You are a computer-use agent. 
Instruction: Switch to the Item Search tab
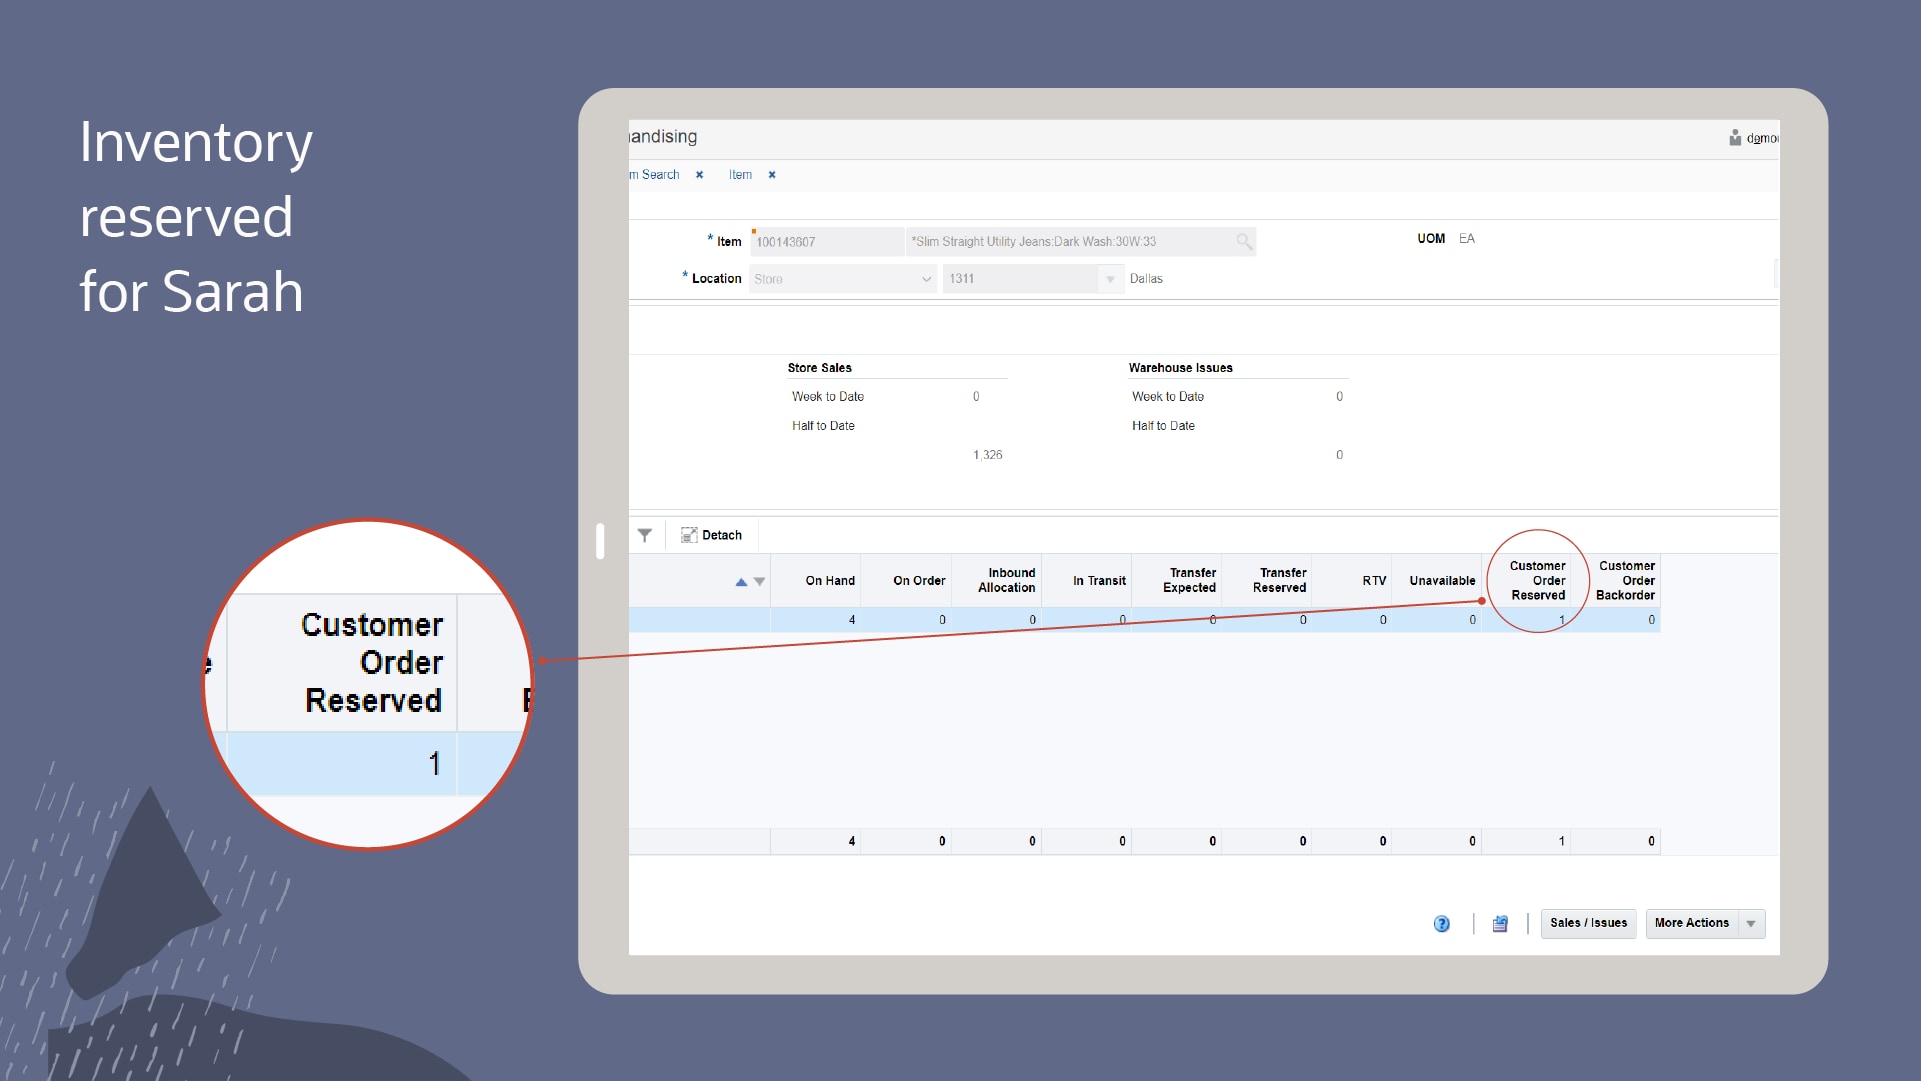[657, 175]
